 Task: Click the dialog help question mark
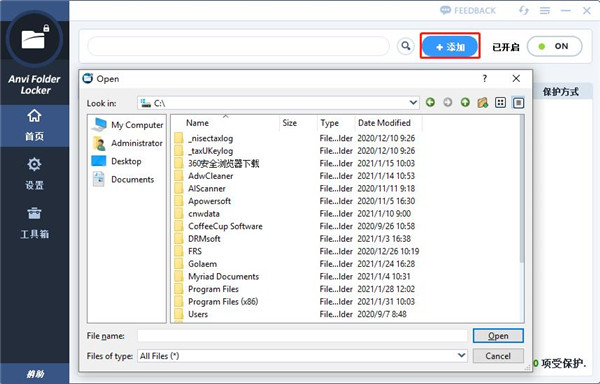coord(485,78)
